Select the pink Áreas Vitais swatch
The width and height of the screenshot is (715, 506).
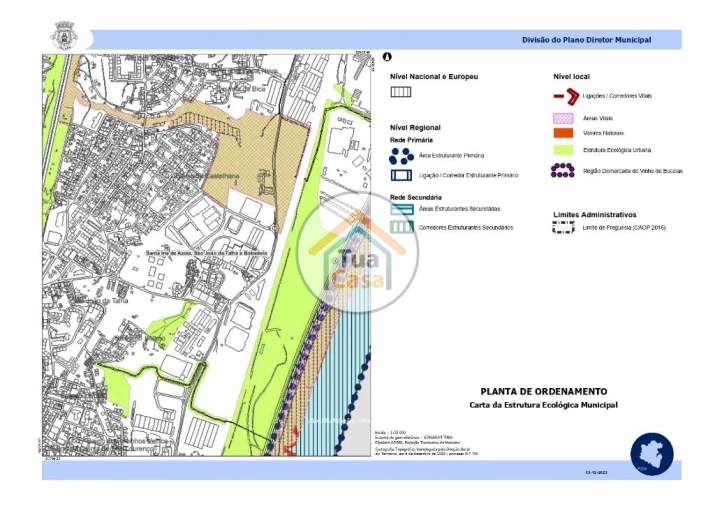[564, 118]
